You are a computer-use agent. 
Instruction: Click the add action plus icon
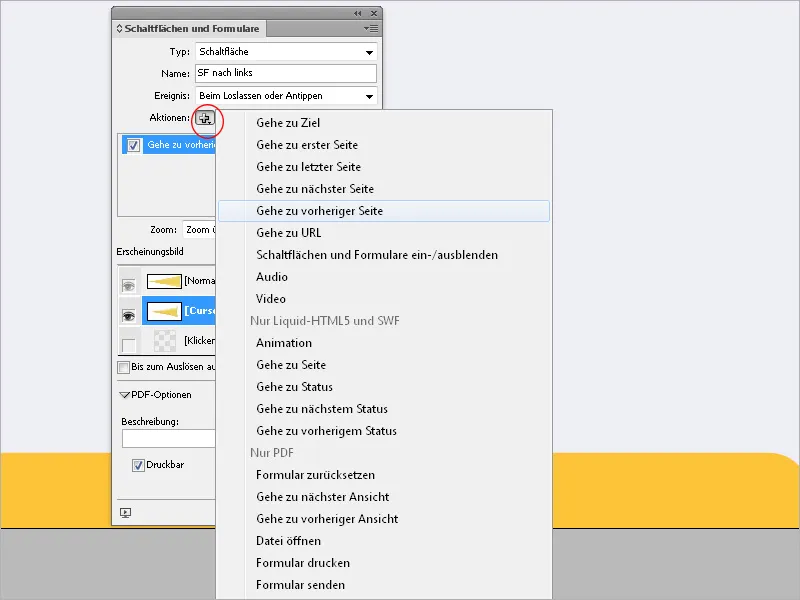pyautogui.click(x=205, y=118)
